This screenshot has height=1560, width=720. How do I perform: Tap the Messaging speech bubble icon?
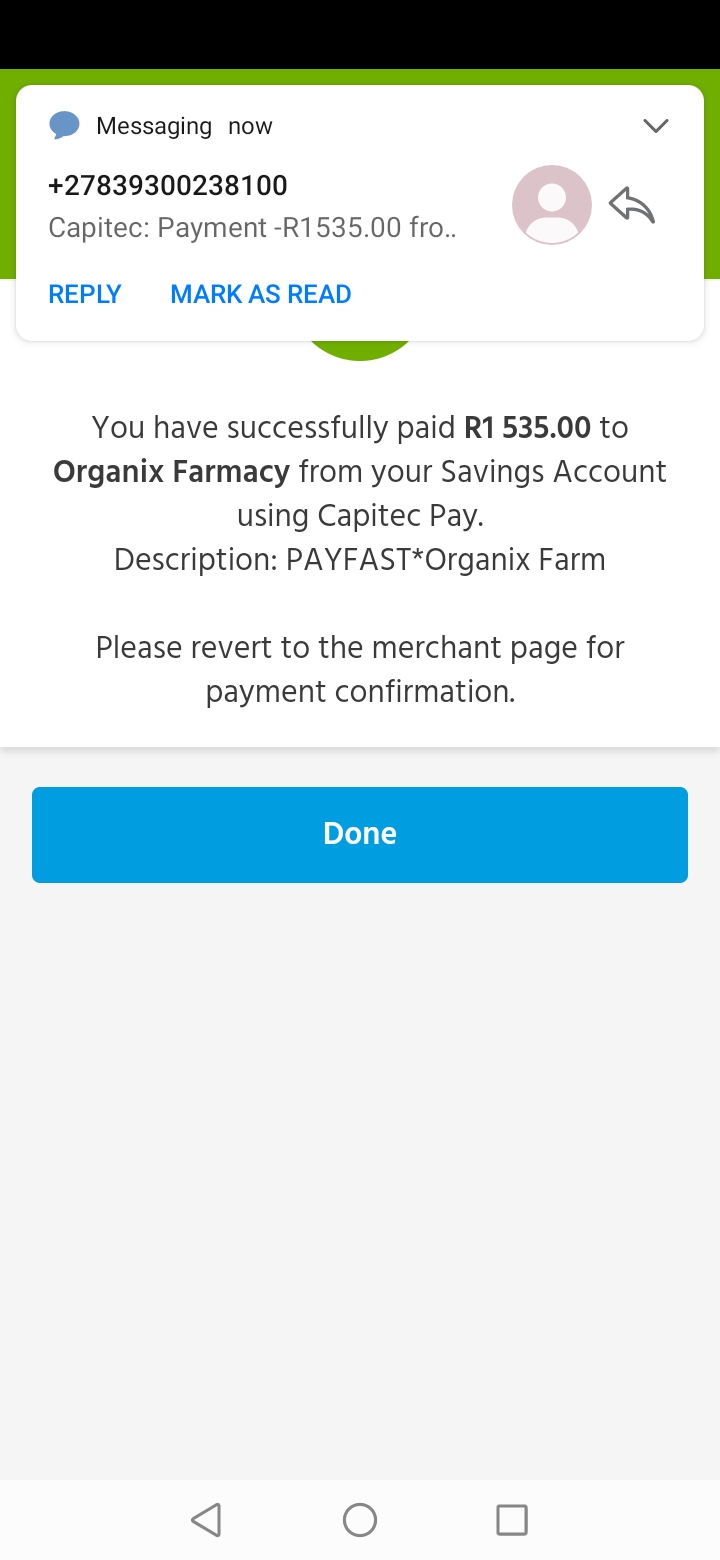[64, 126]
